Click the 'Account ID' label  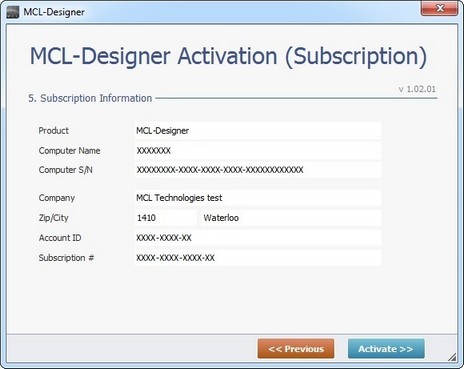pos(60,238)
